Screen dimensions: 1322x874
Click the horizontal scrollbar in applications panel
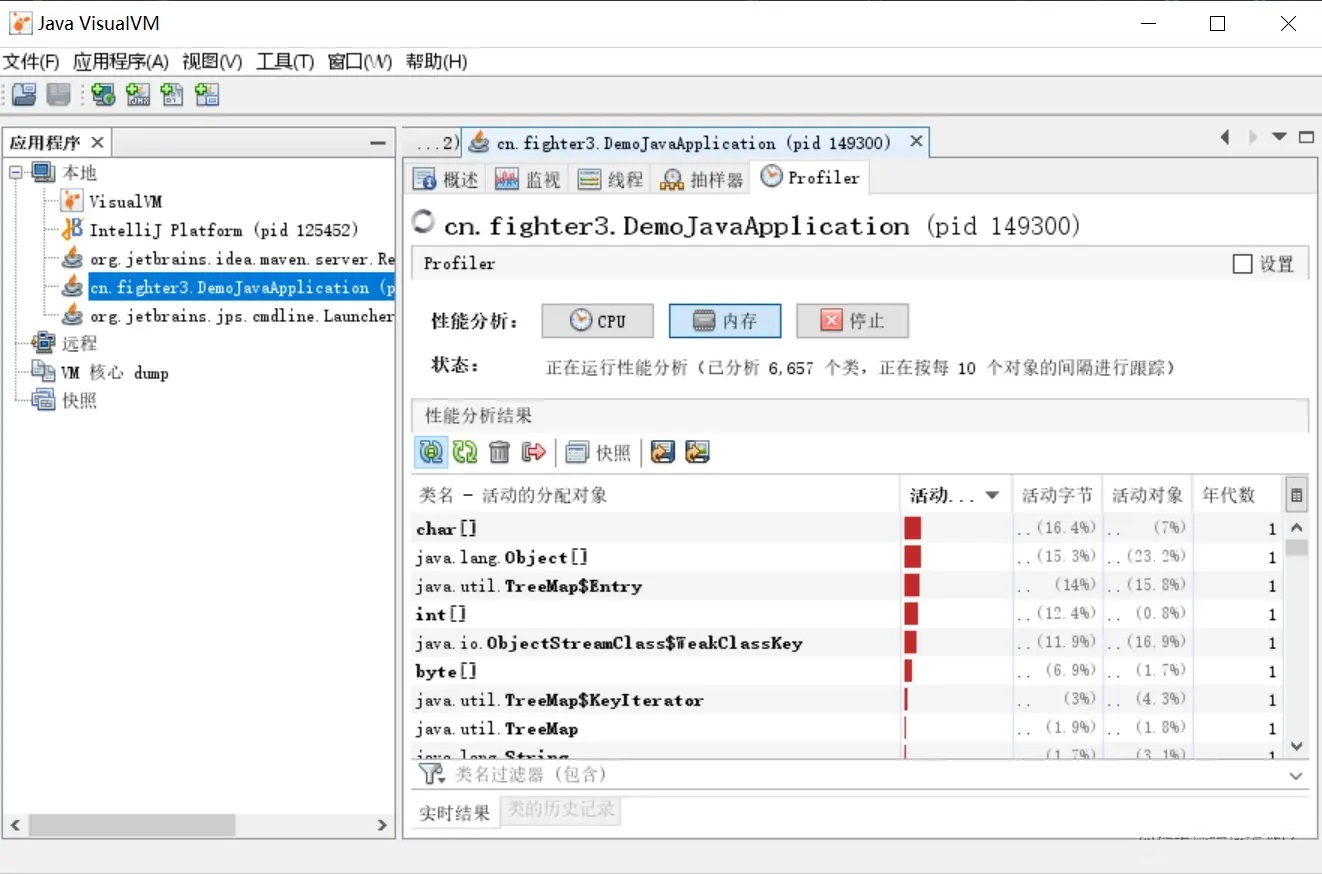[130, 825]
